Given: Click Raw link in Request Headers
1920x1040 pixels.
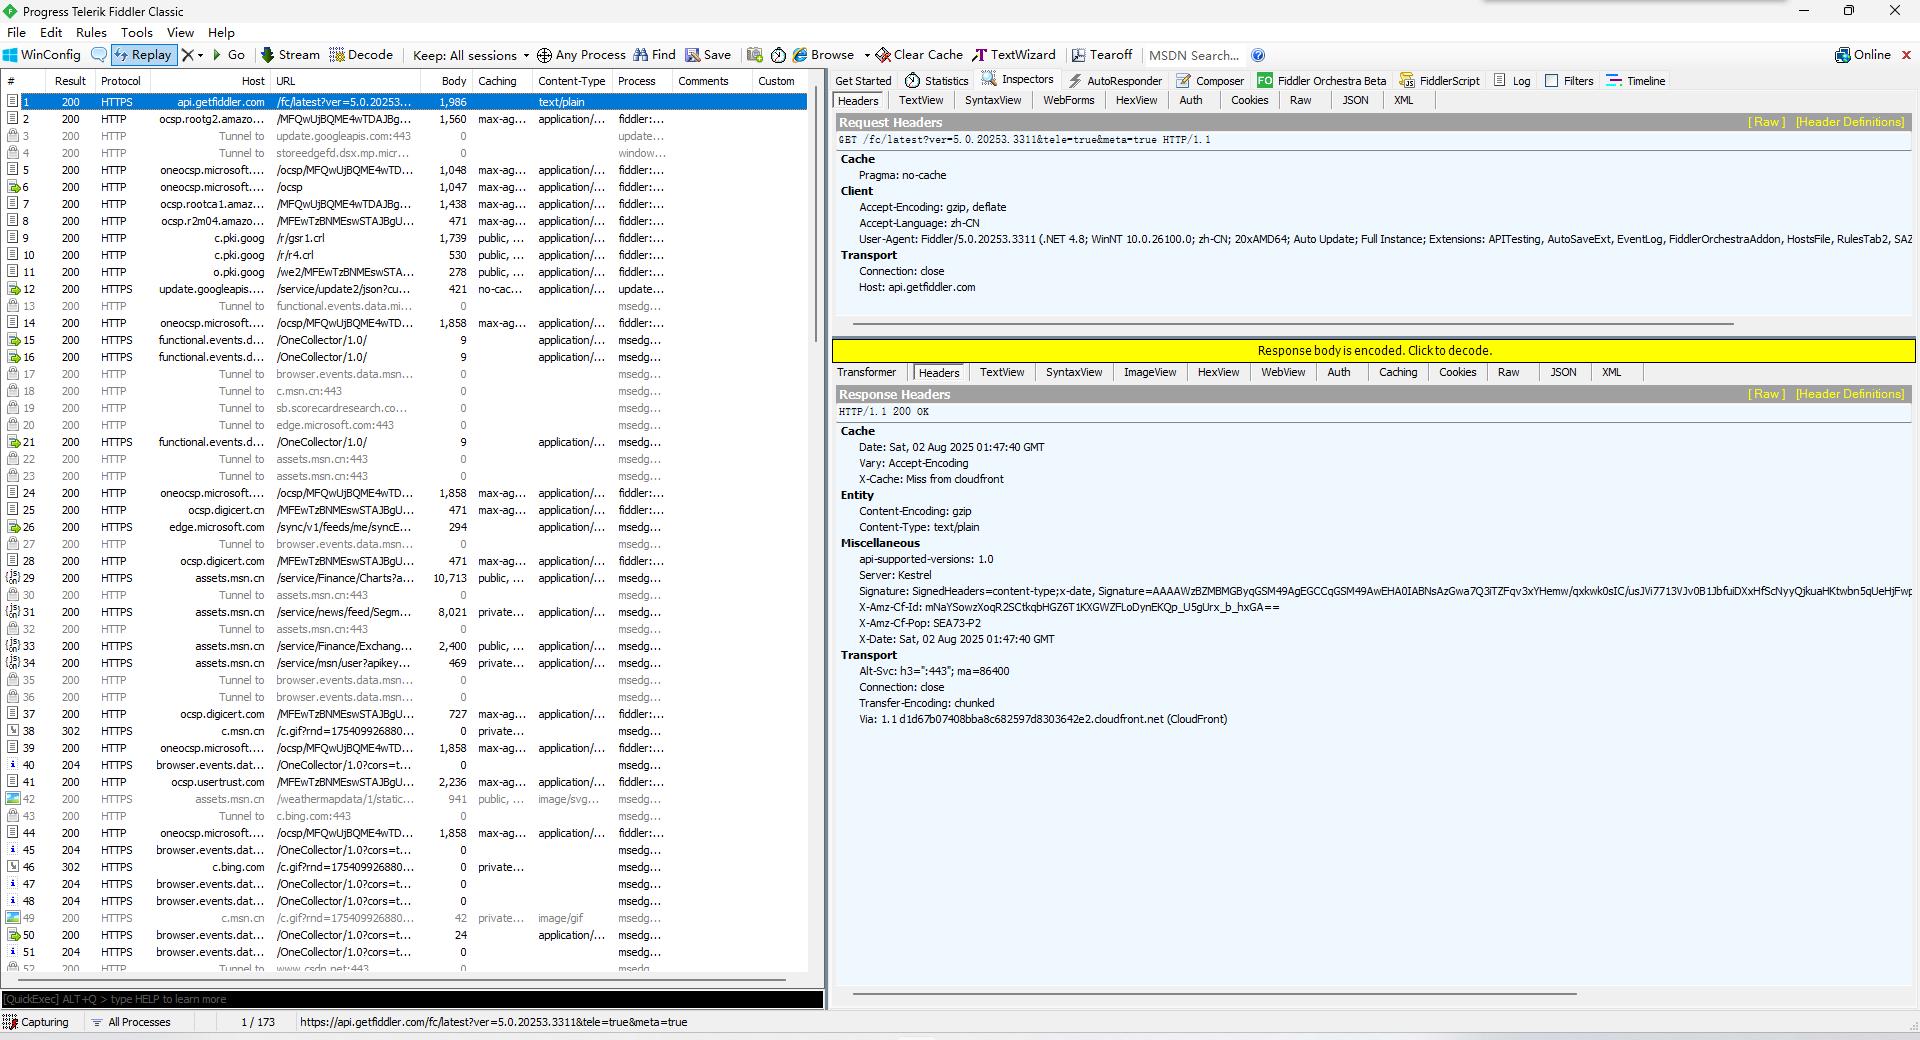Looking at the screenshot, I should point(1766,122).
